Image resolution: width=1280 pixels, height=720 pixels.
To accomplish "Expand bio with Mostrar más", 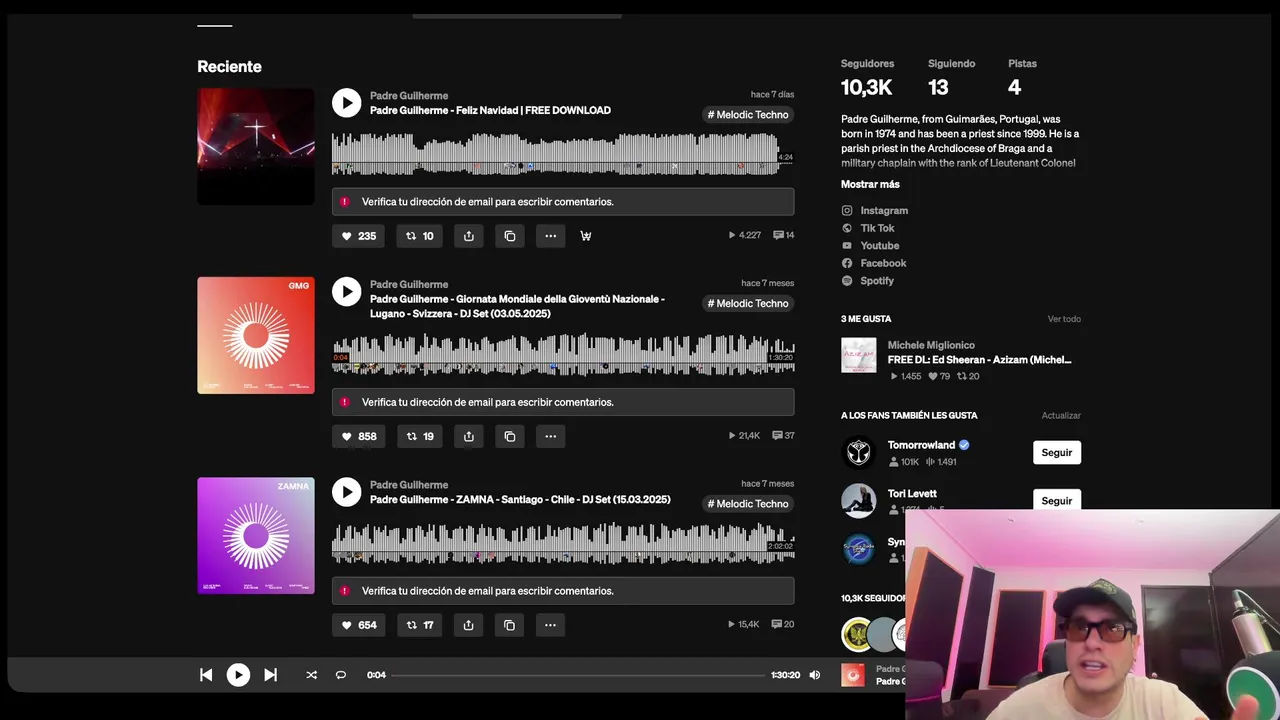I will pyautogui.click(x=870, y=184).
